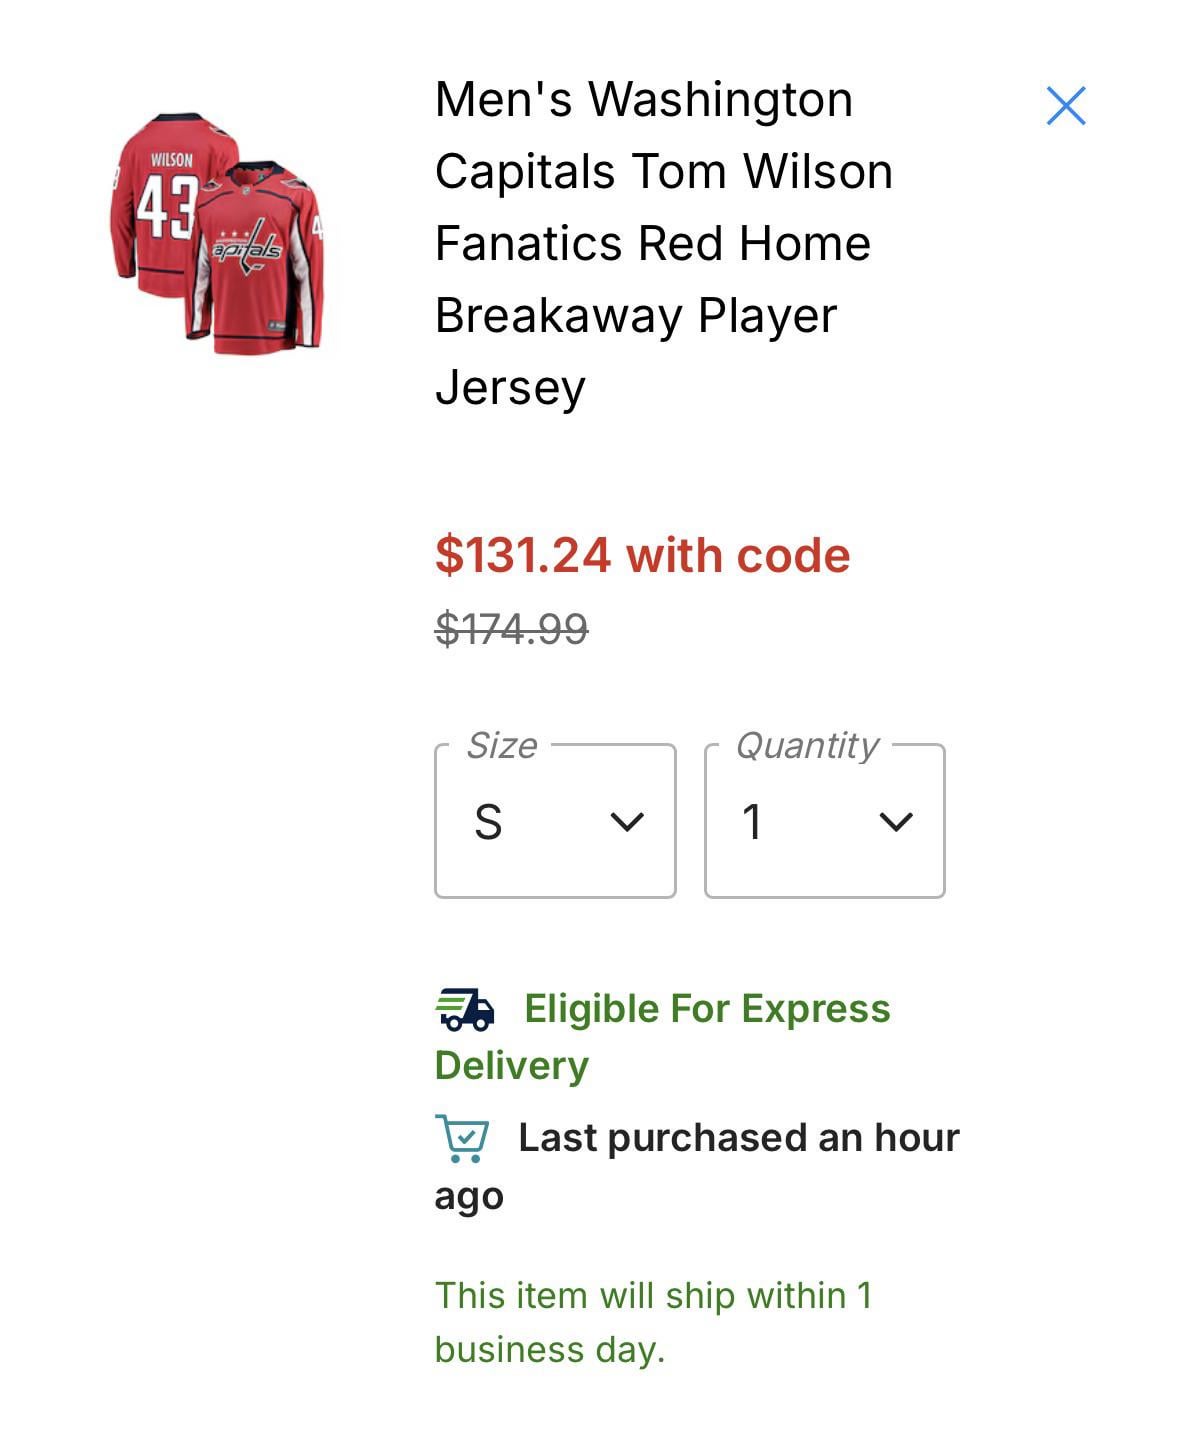Screen dimensions: 1179x1439
Task: Click the chevron arrow in the Size box
Action: 627,822
